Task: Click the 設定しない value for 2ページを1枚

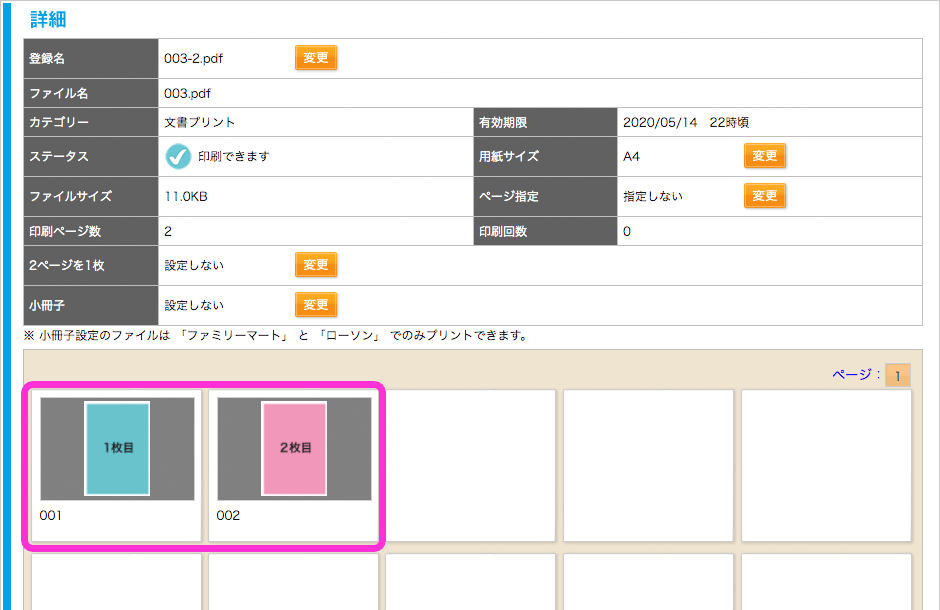Action: coord(194,265)
